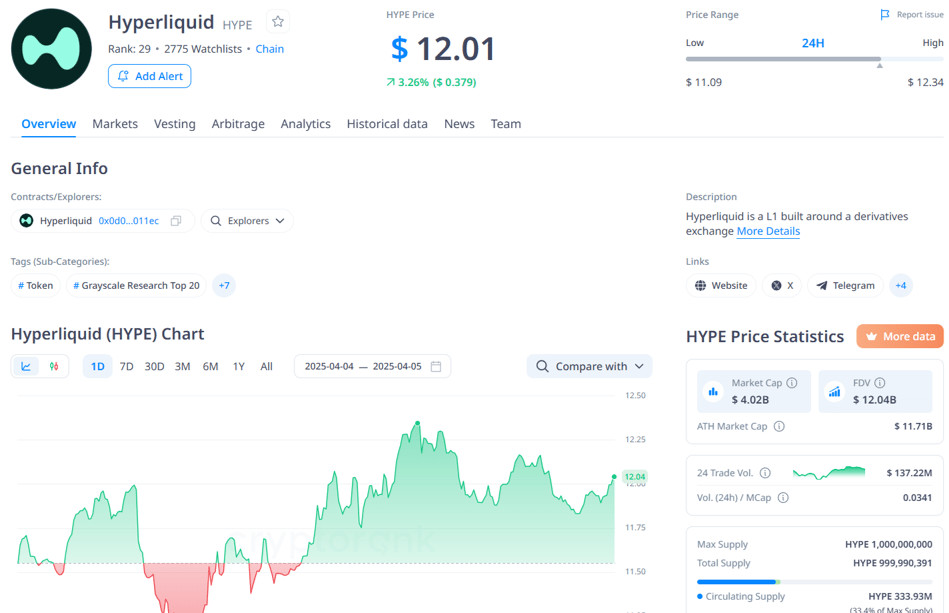Viewport: 949px width, 613px height.
Task: Click the More data button
Action: tap(899, 337)
